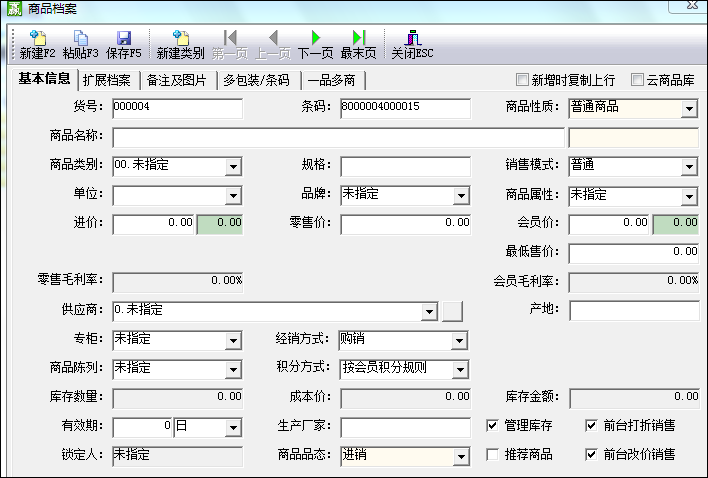
Task: Uncheck the 前台改价销售 checkbox
Action: pos(591,454)
